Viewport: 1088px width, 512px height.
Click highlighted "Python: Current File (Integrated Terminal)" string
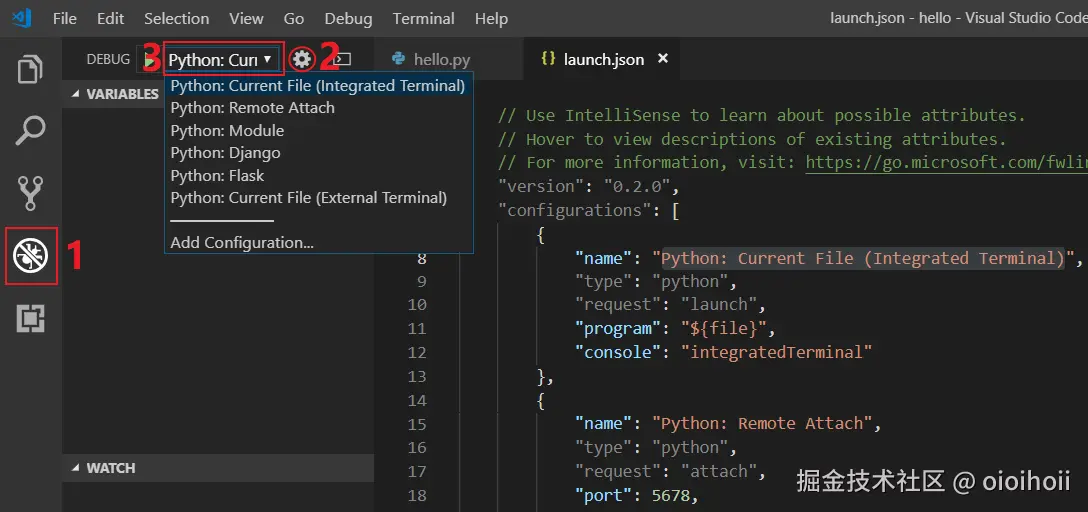(862, 259)
